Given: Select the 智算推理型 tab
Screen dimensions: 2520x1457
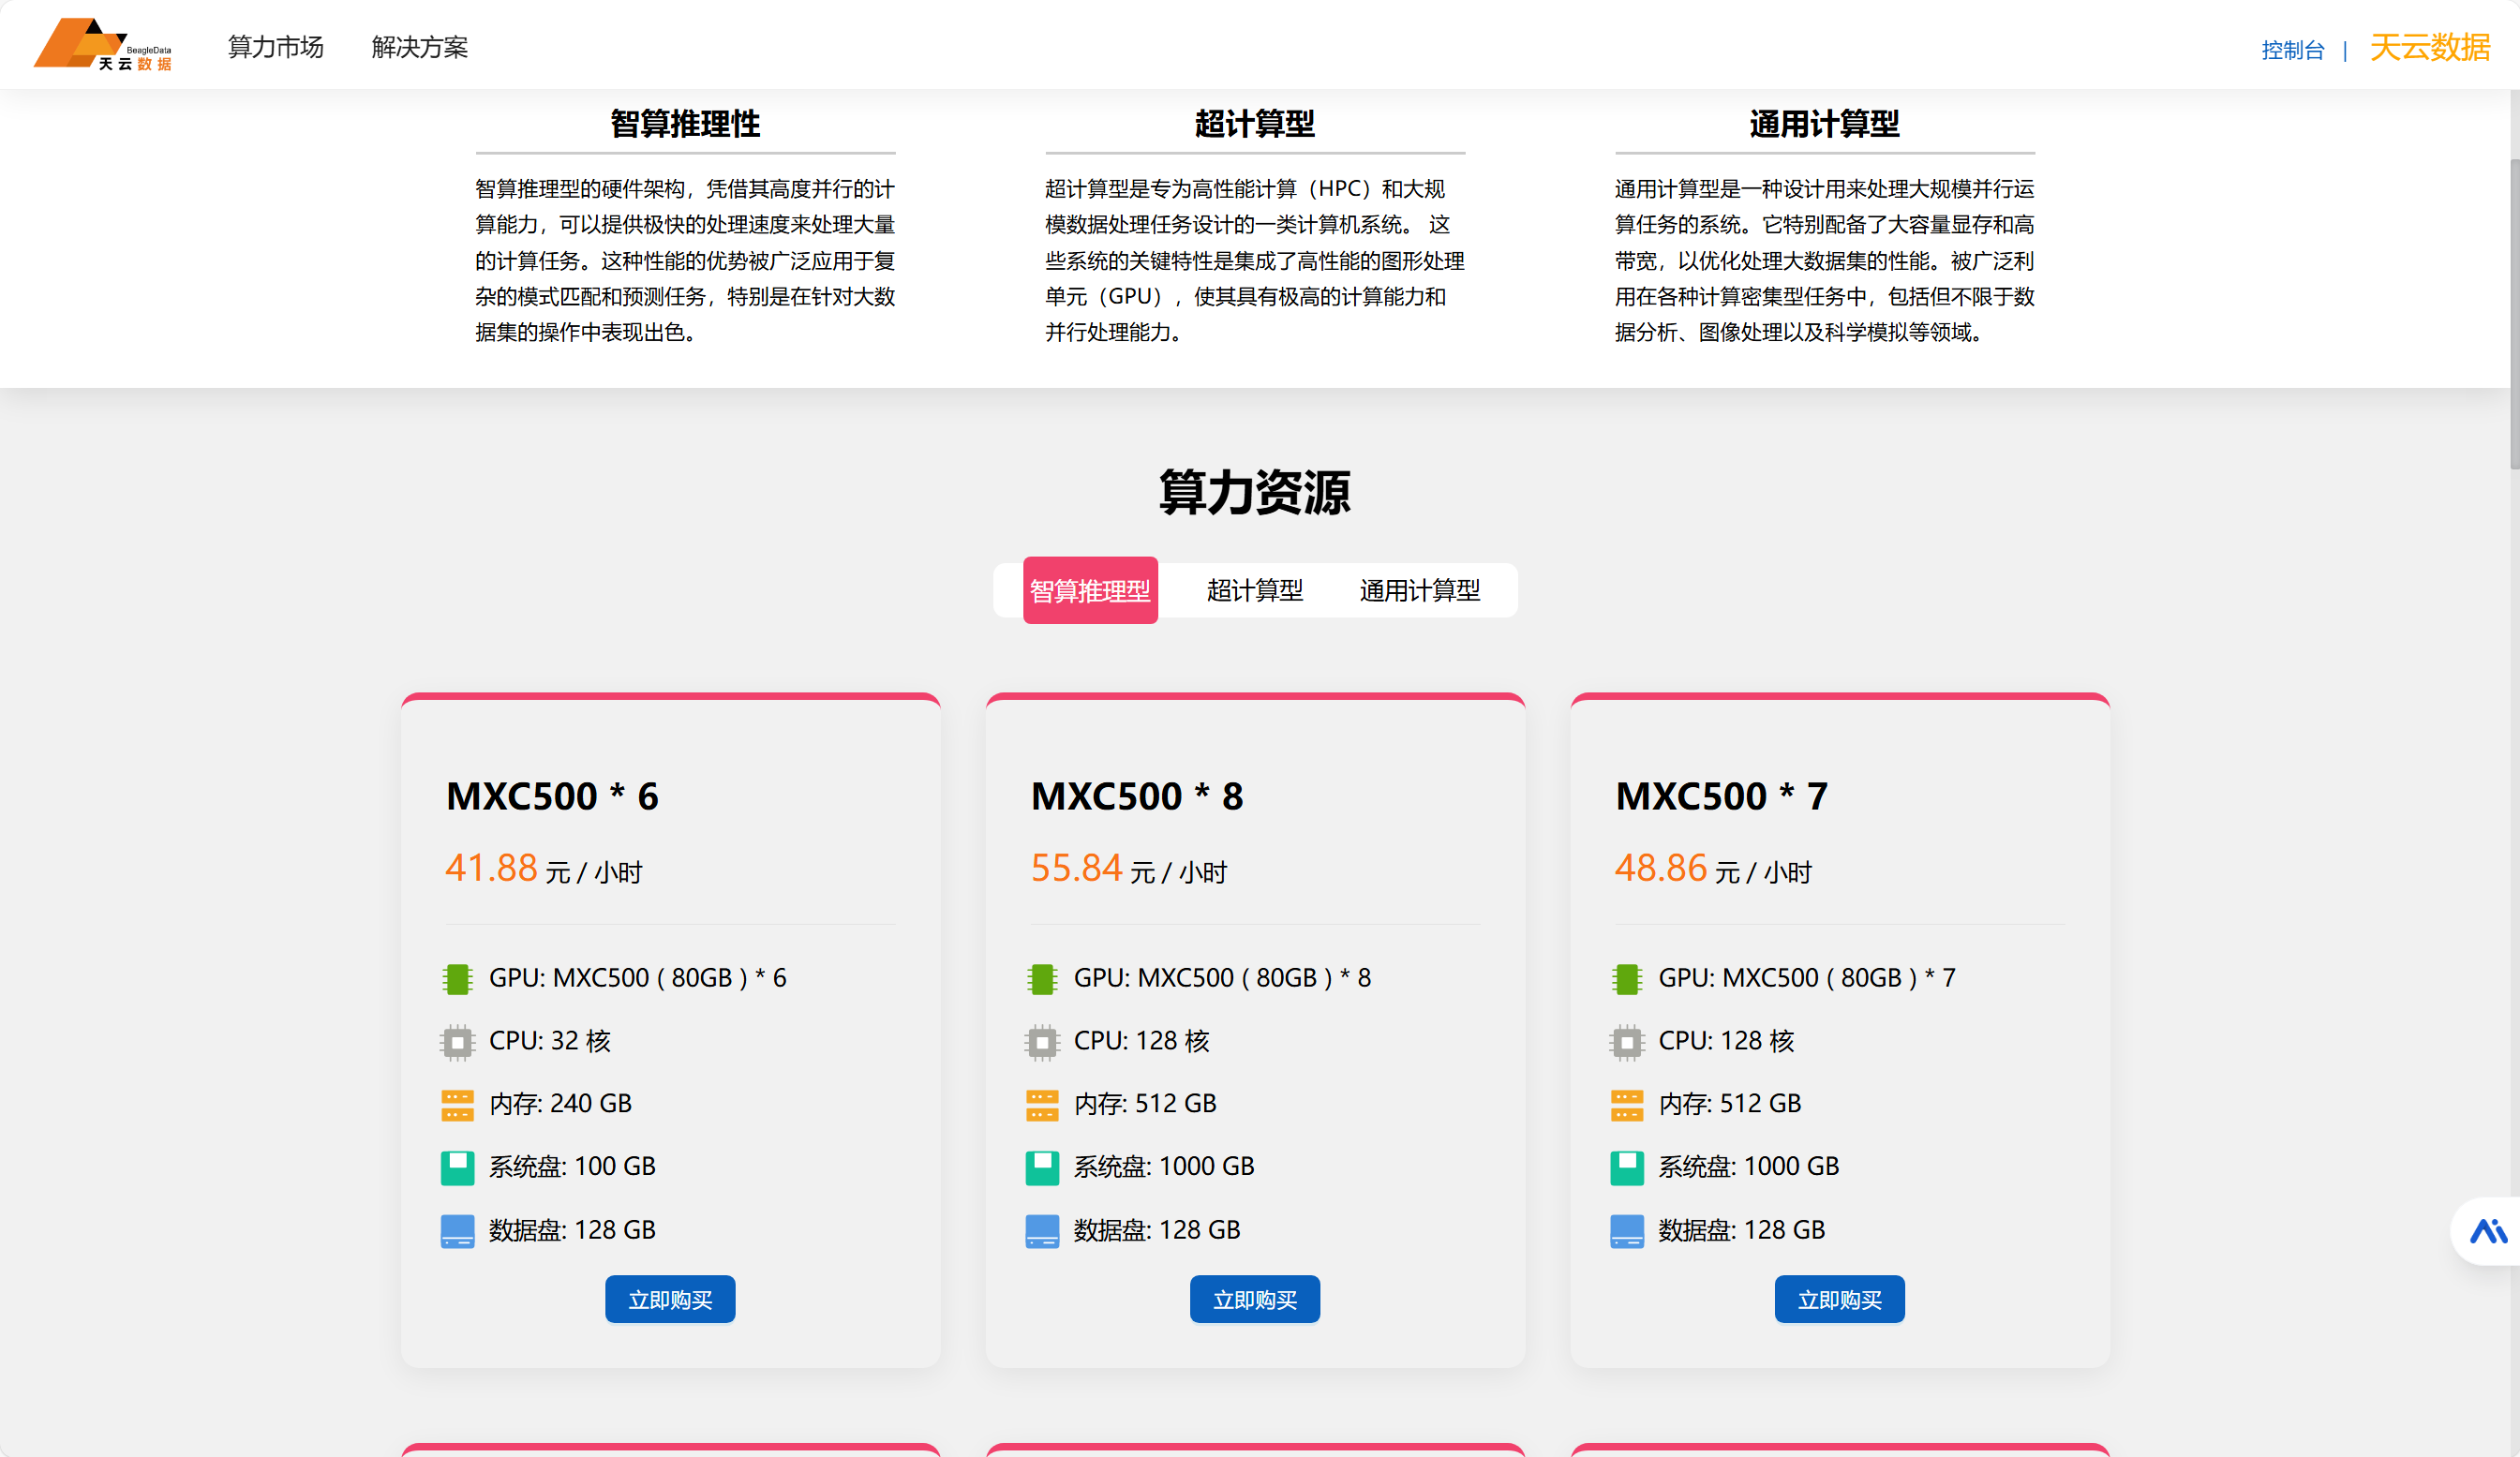Looking at the screenshot, I should coord(1090,590).
